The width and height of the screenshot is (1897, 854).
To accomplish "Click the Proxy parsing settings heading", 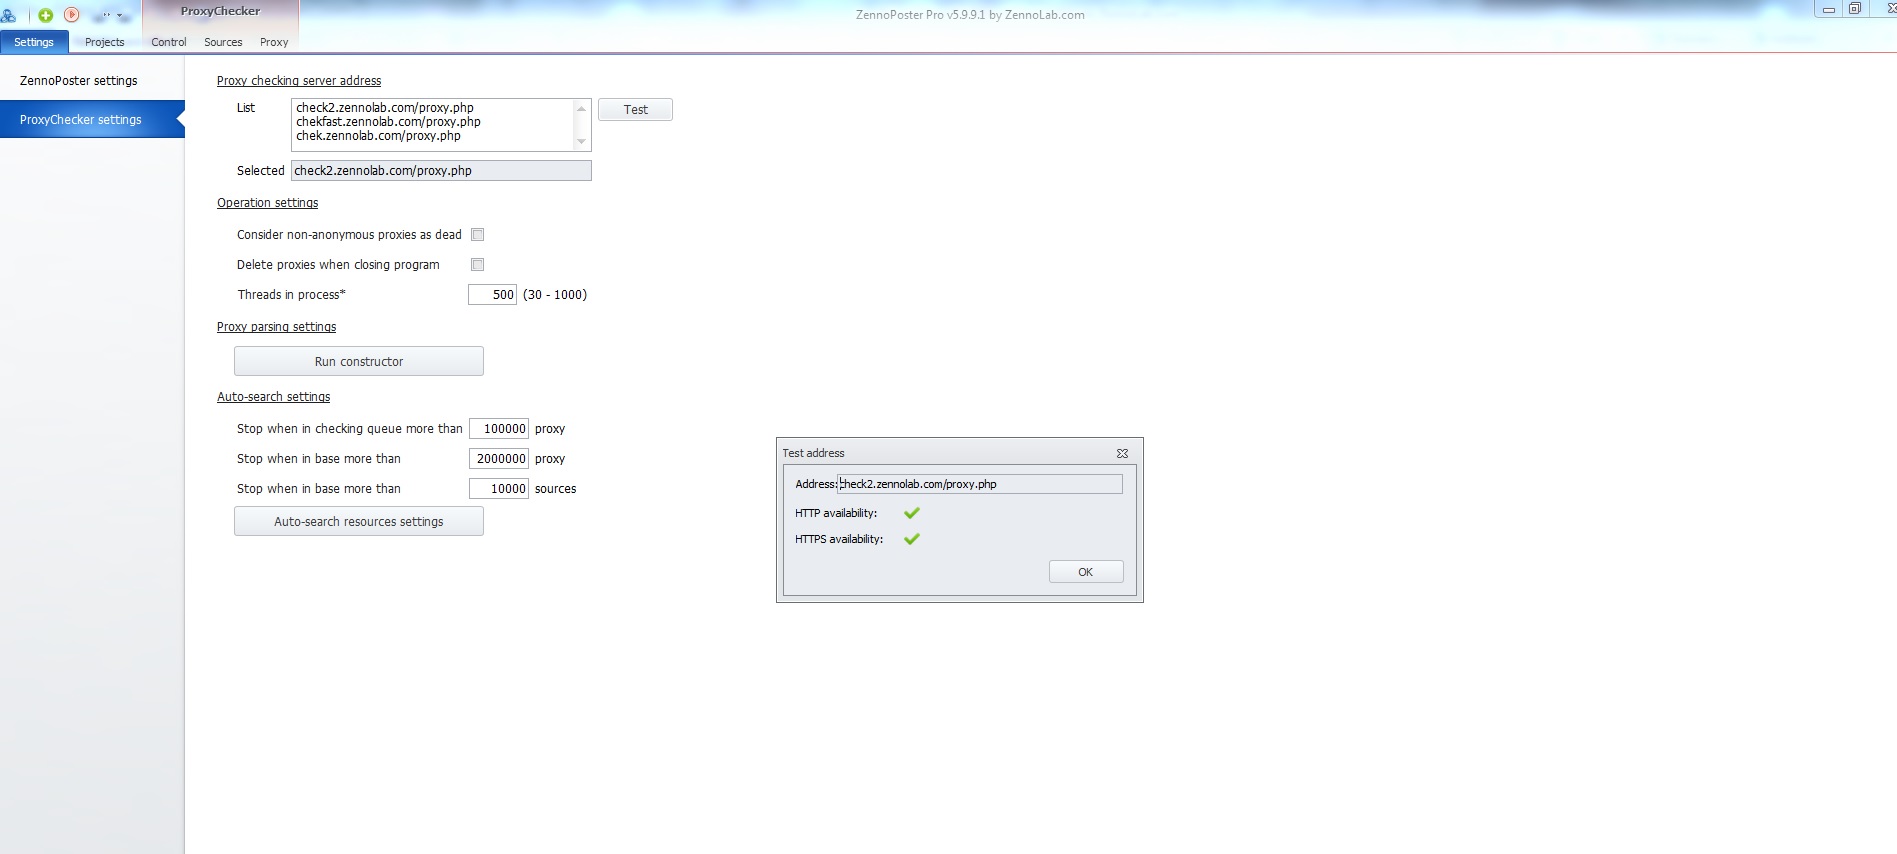I will (x=277, y=327).
